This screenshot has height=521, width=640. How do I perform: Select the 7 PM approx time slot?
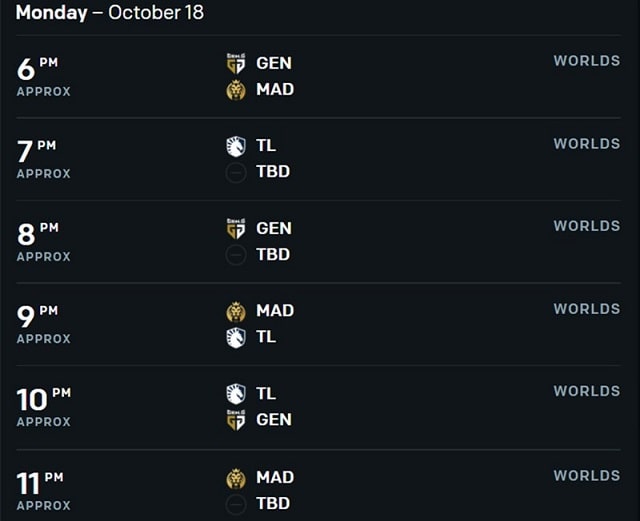[43, 159]
